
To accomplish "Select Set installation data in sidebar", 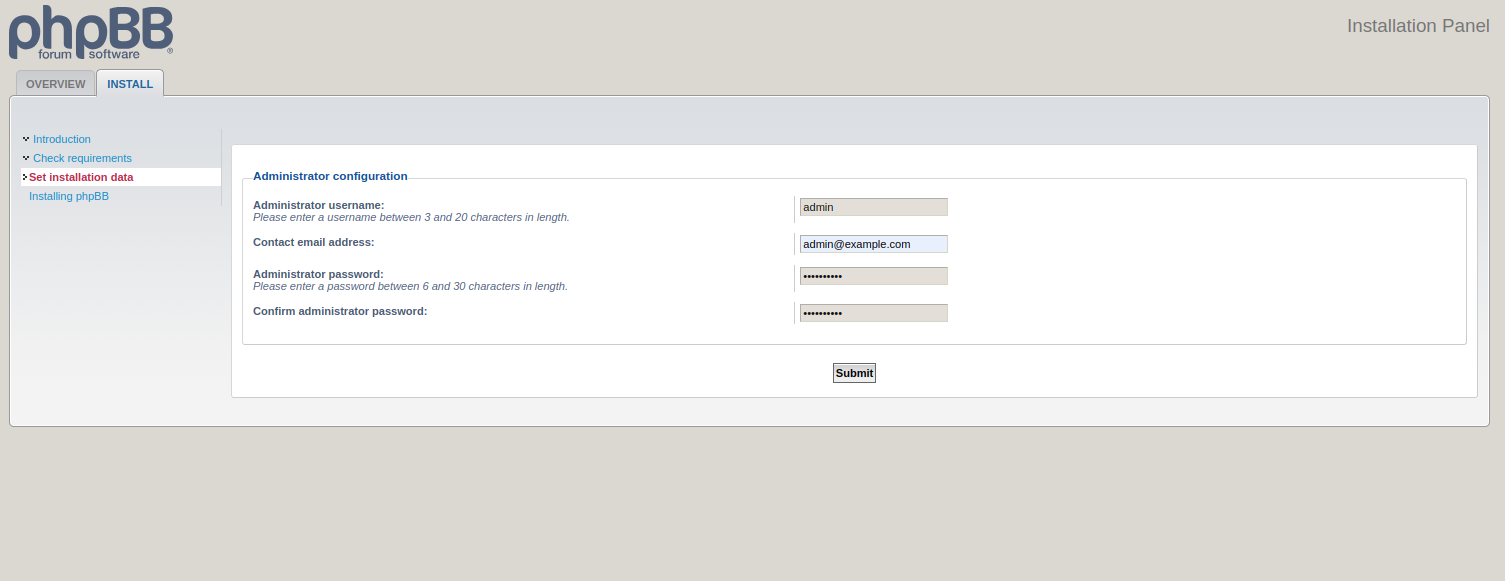I will coord(81,177).
